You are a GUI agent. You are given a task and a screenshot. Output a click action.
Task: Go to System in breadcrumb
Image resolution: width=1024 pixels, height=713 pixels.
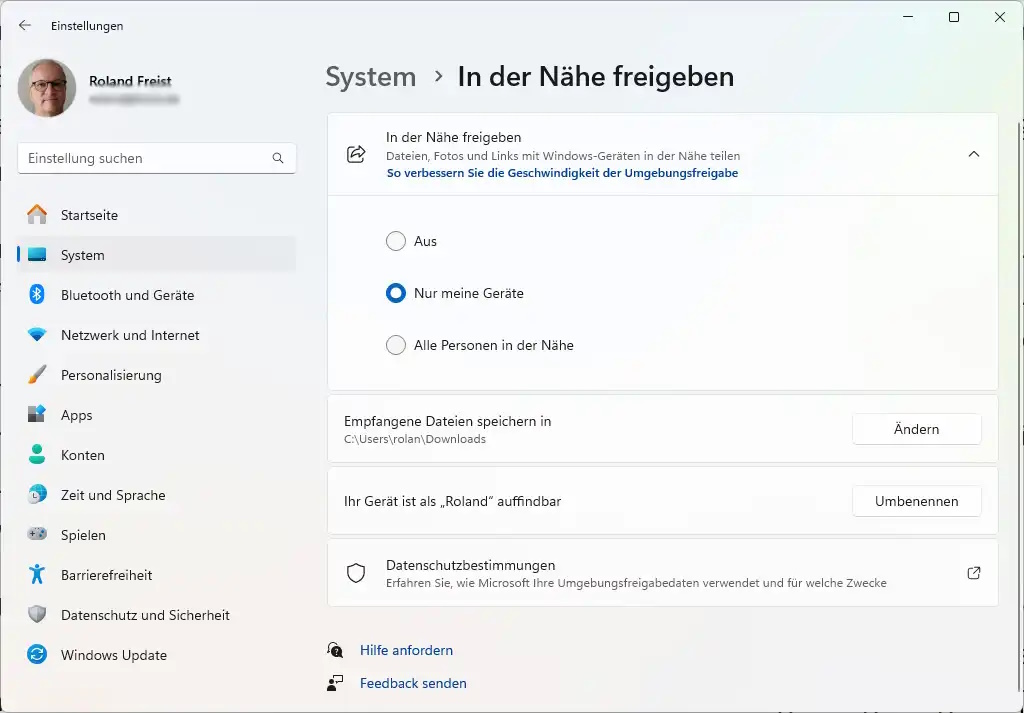click(x=371, y=77)
